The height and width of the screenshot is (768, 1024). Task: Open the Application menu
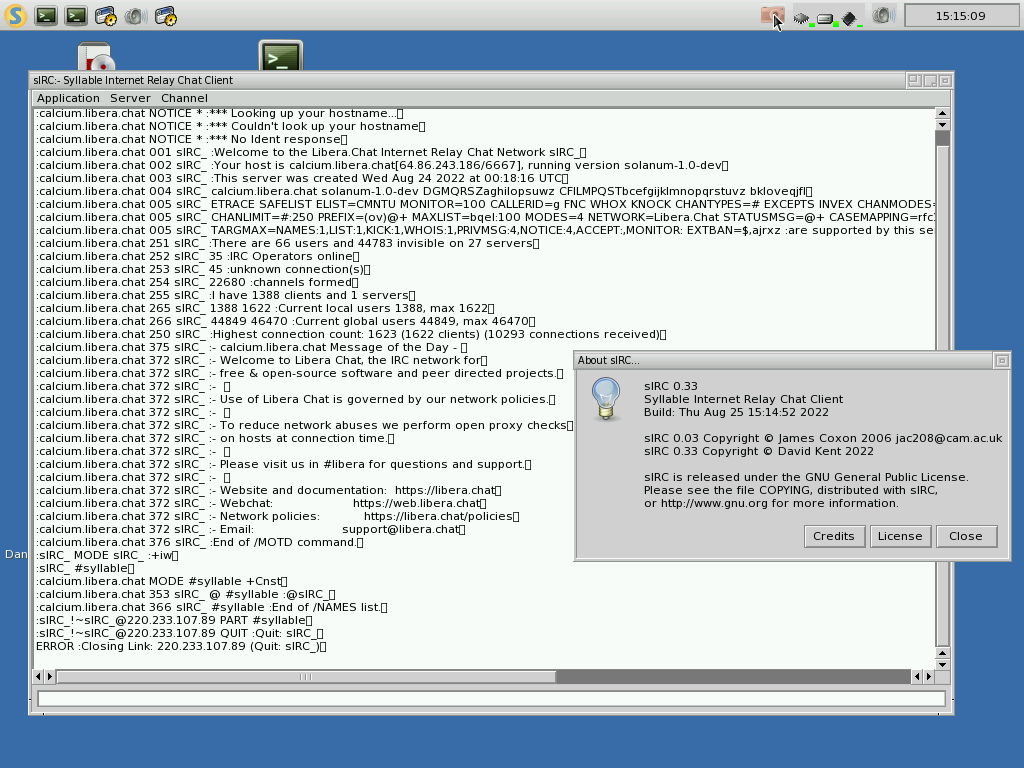point(68,98)
